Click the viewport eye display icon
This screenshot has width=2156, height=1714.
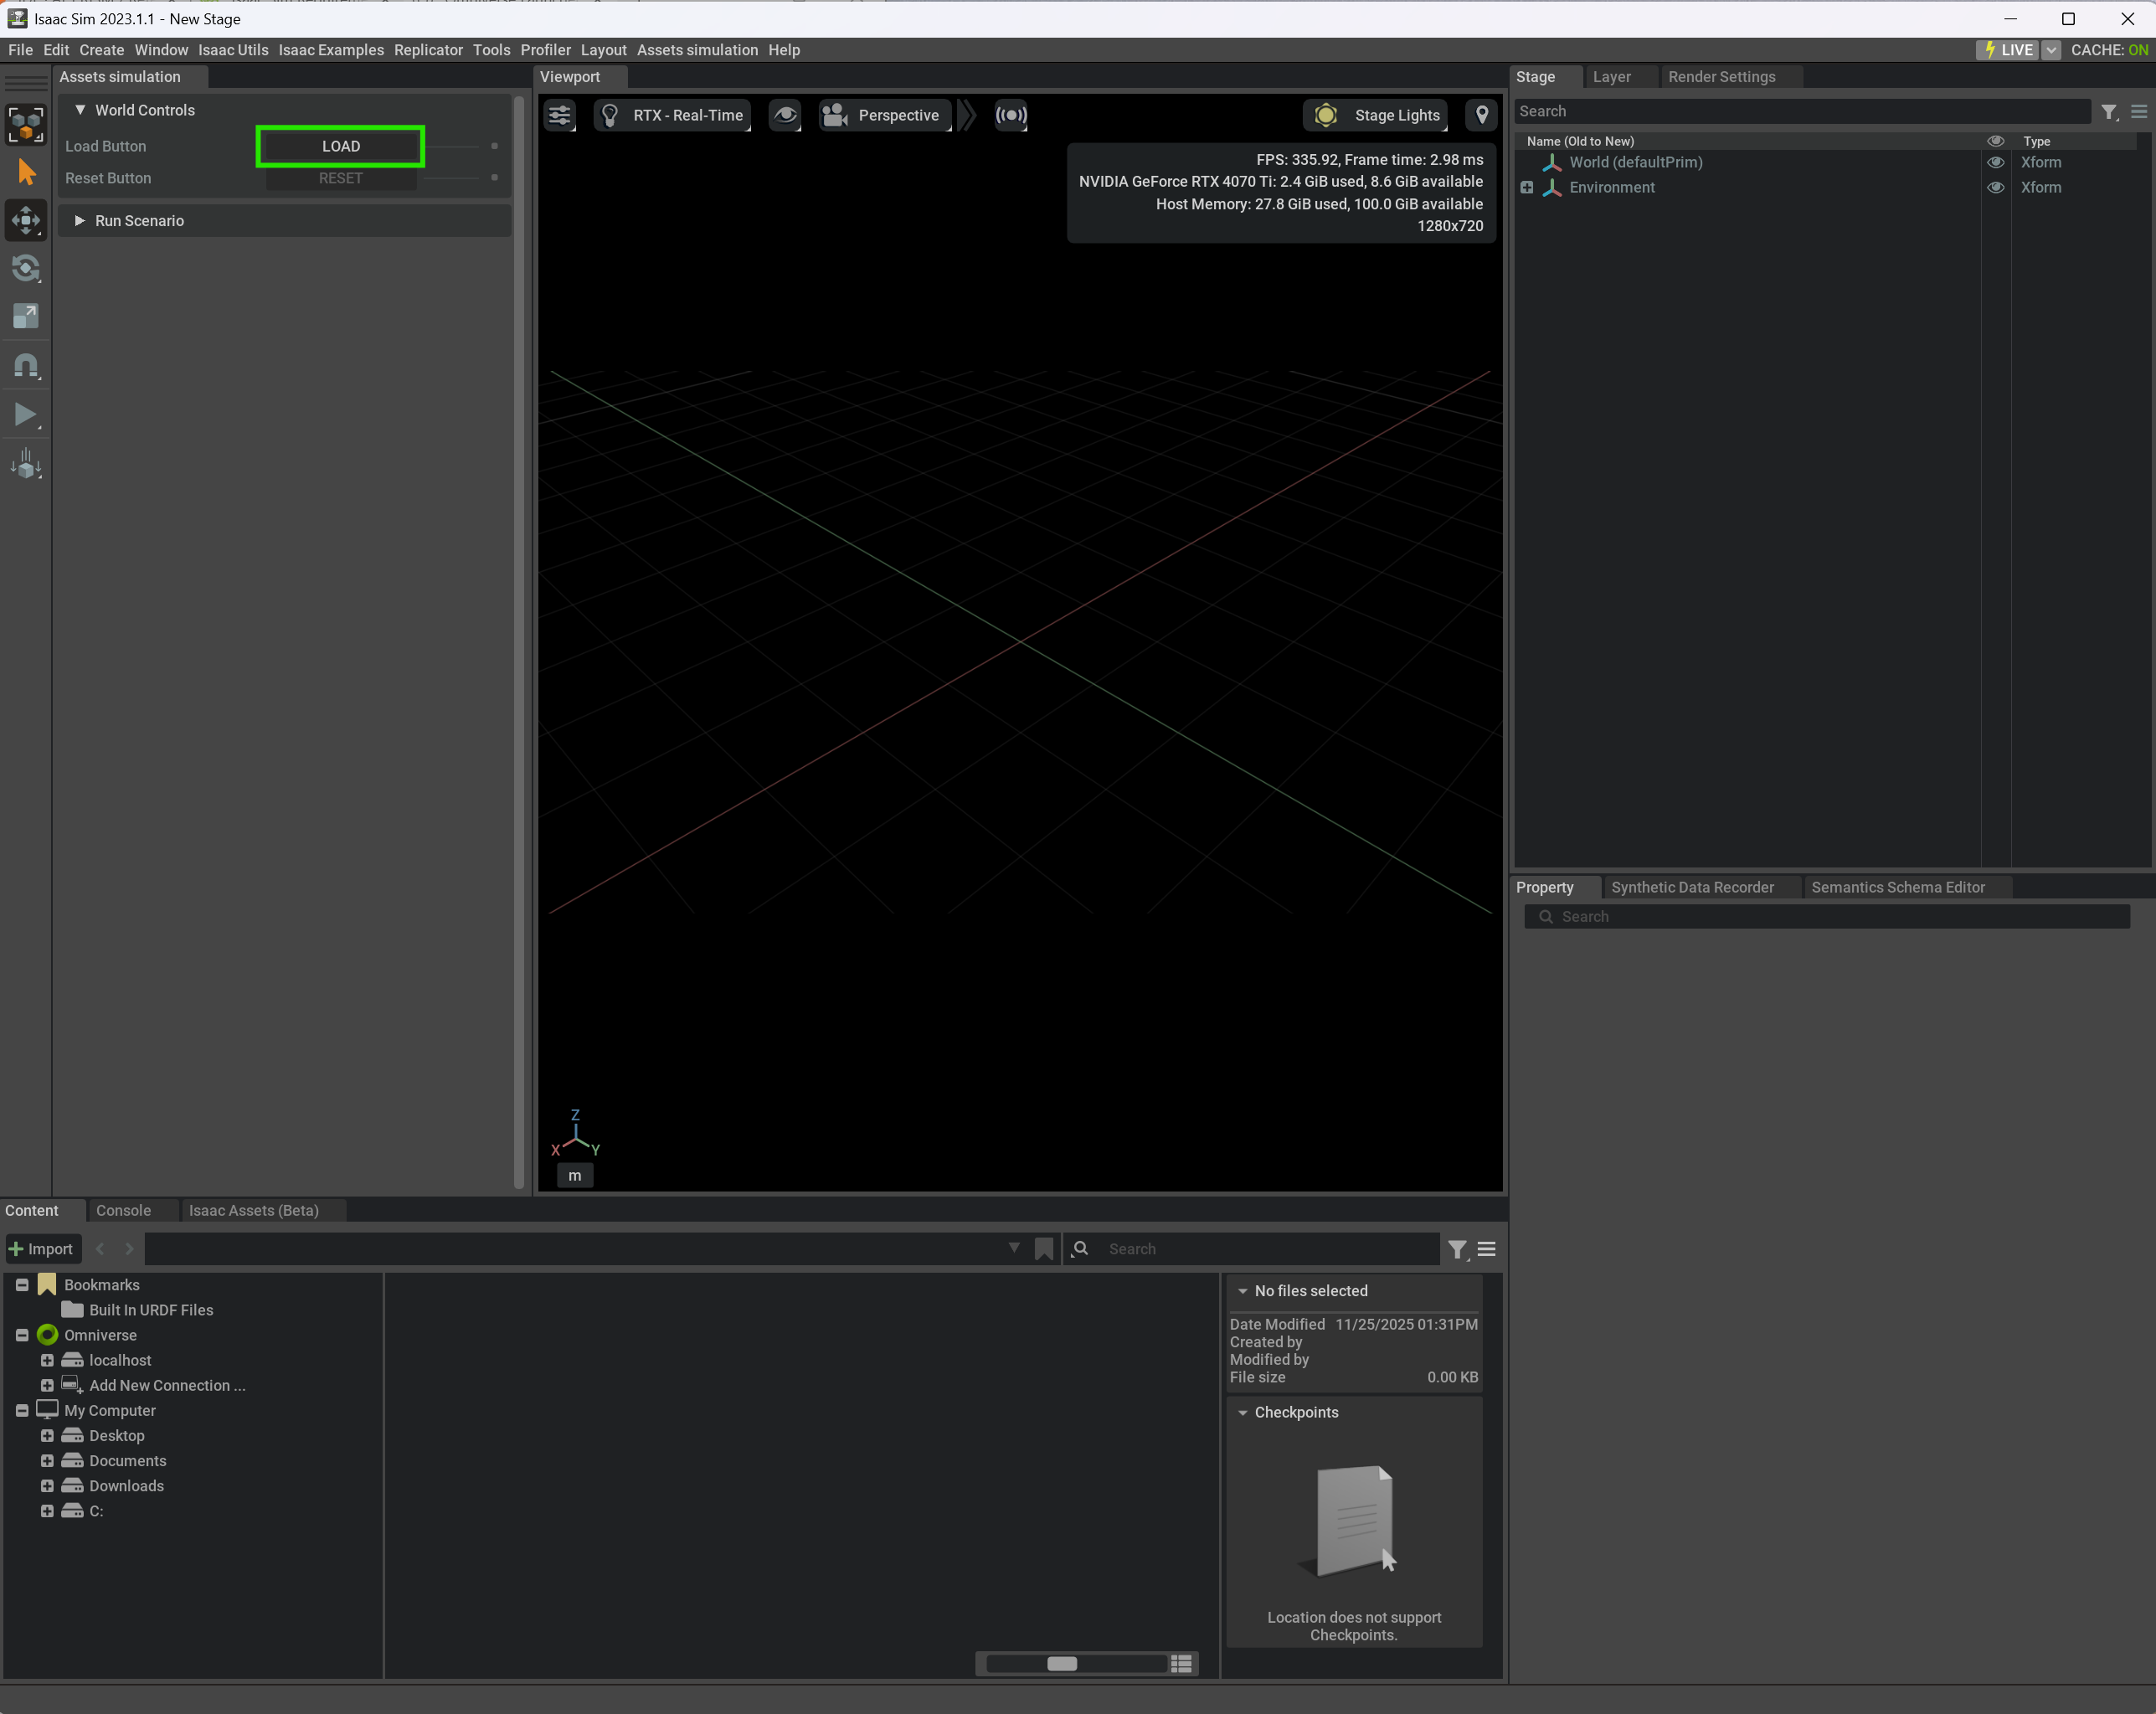[785, 115]
